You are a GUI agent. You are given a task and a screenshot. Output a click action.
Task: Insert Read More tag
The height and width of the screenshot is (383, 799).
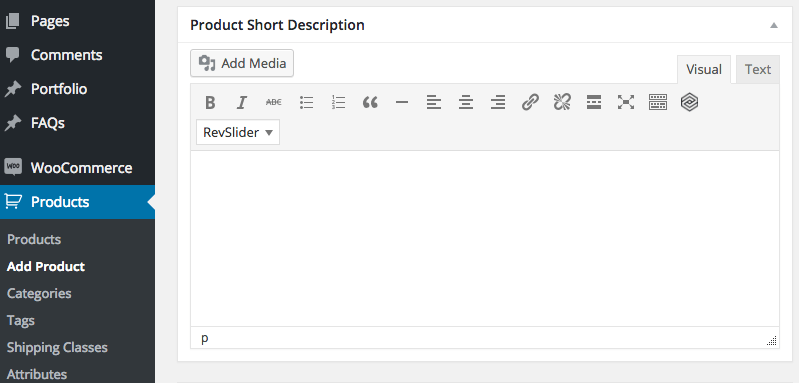tap(594, 102)
